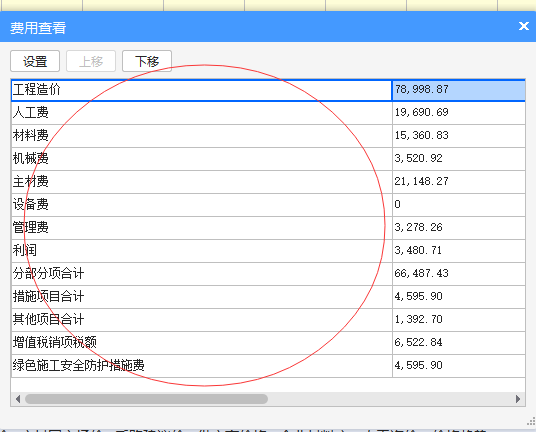Close the 费用查看 dialog
This screenshot has width=536, height=432.
(x=524, y=26)
